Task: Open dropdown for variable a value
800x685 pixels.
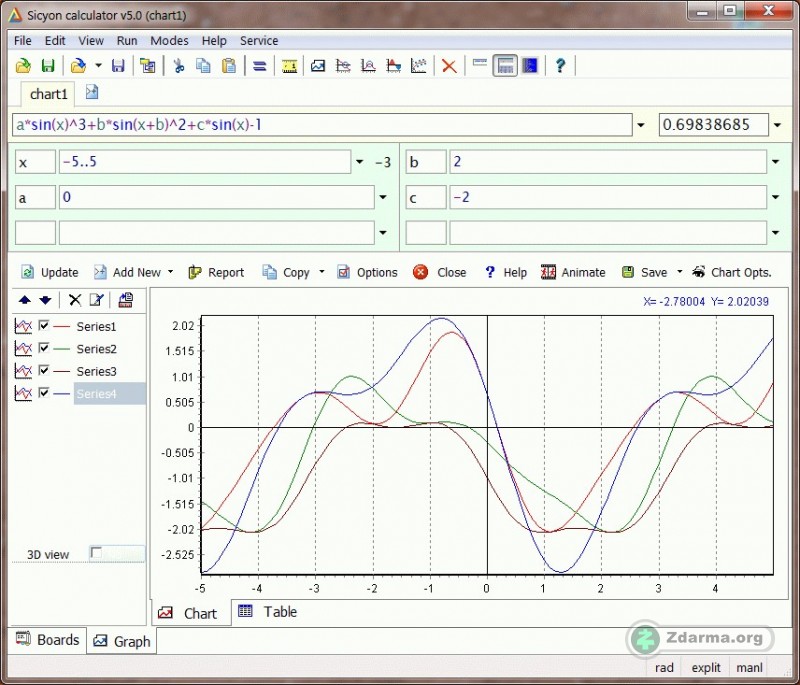Action: coord(383,197)
